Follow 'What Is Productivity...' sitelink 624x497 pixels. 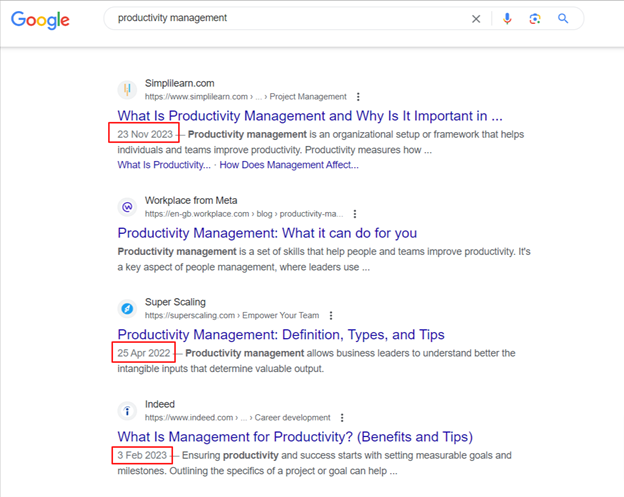(164, 165)
